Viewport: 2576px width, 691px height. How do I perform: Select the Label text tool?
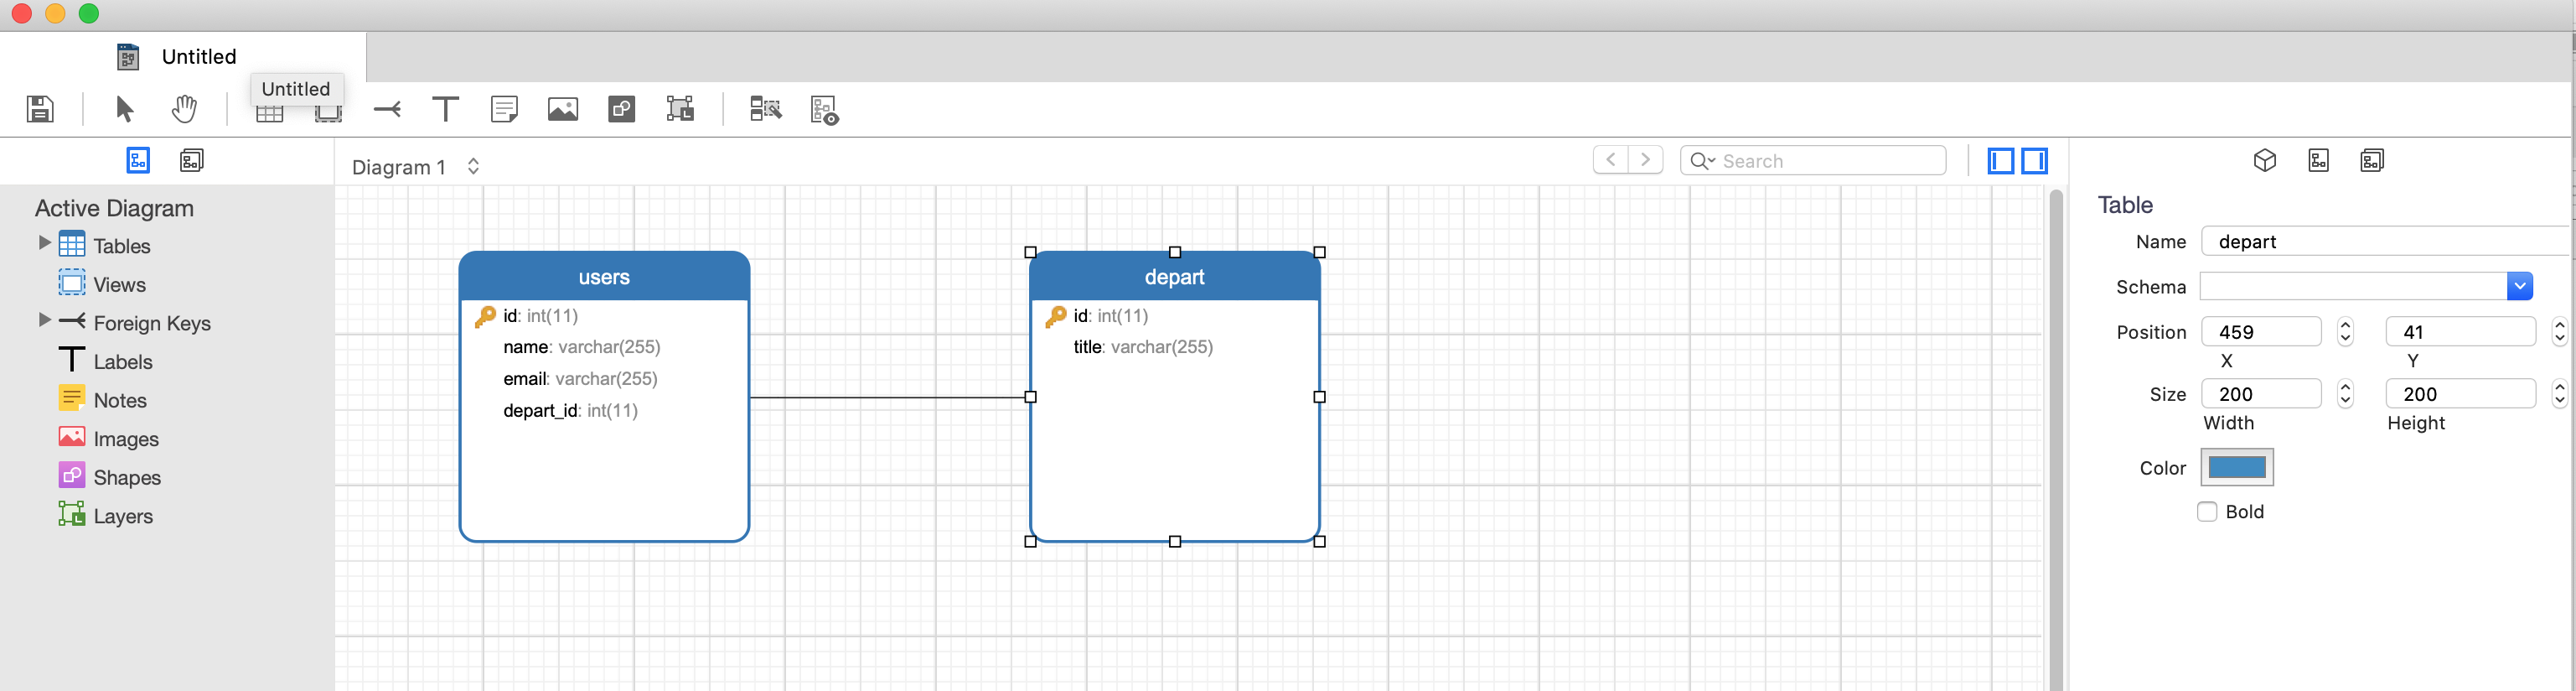pos(445,109)
